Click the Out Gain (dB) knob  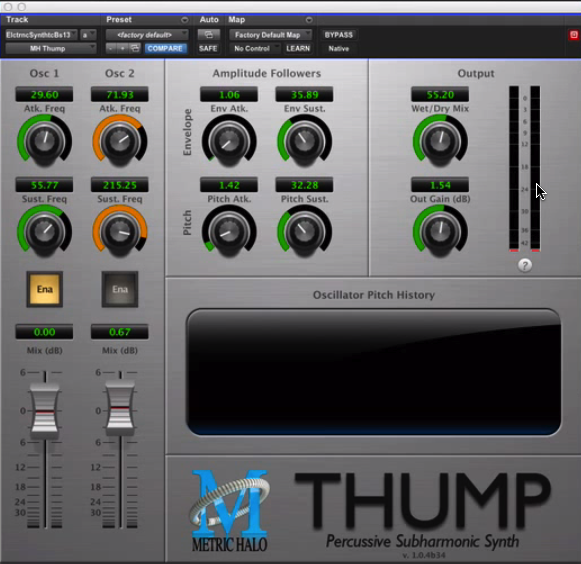click(440, 232)
